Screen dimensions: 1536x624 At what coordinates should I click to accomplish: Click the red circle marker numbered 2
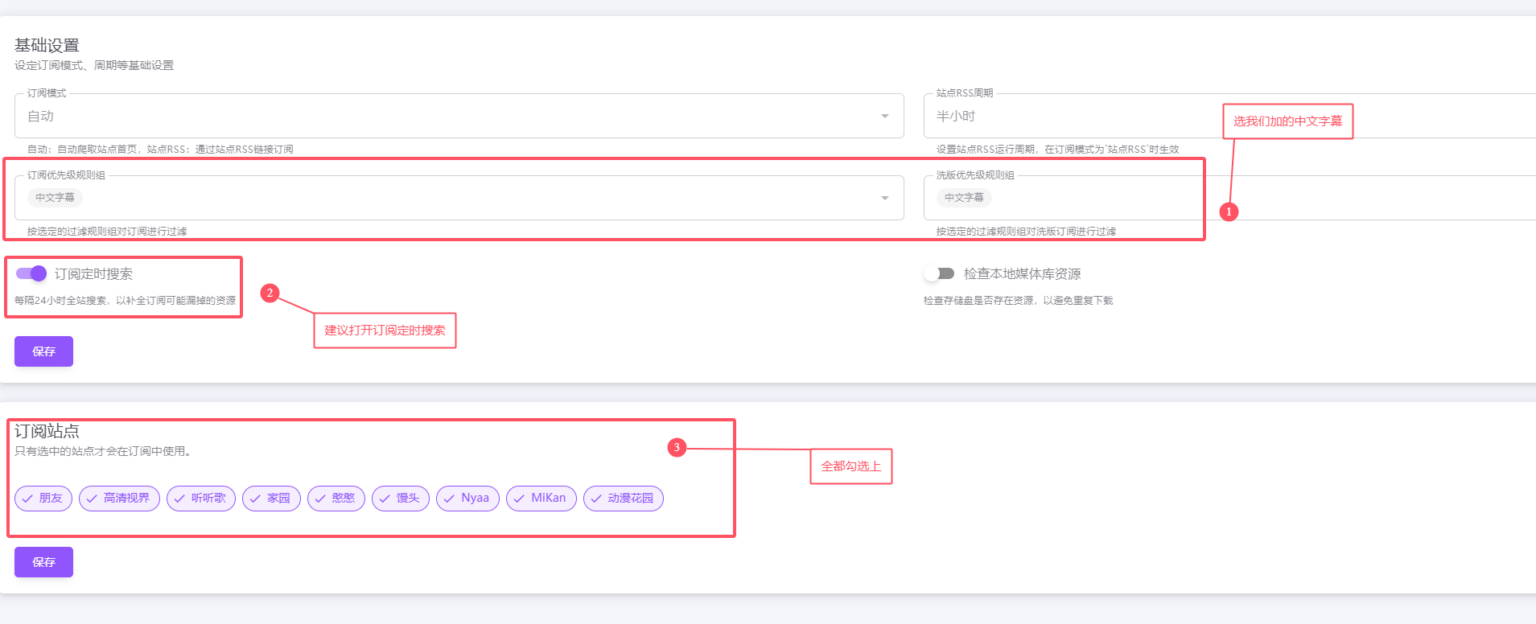tap(269, 293)
